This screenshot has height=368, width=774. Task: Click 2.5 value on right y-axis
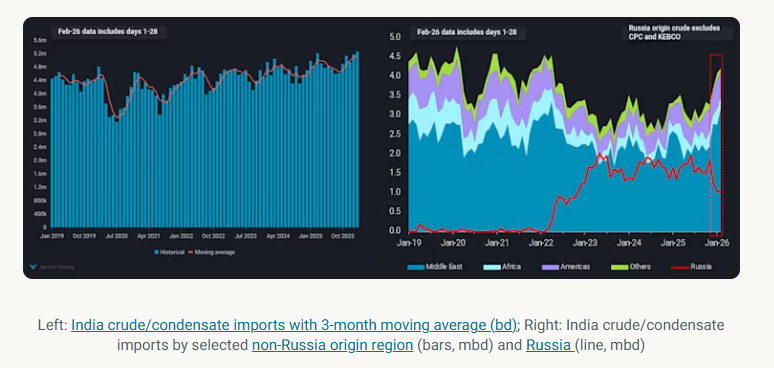[x=395, y=134]
